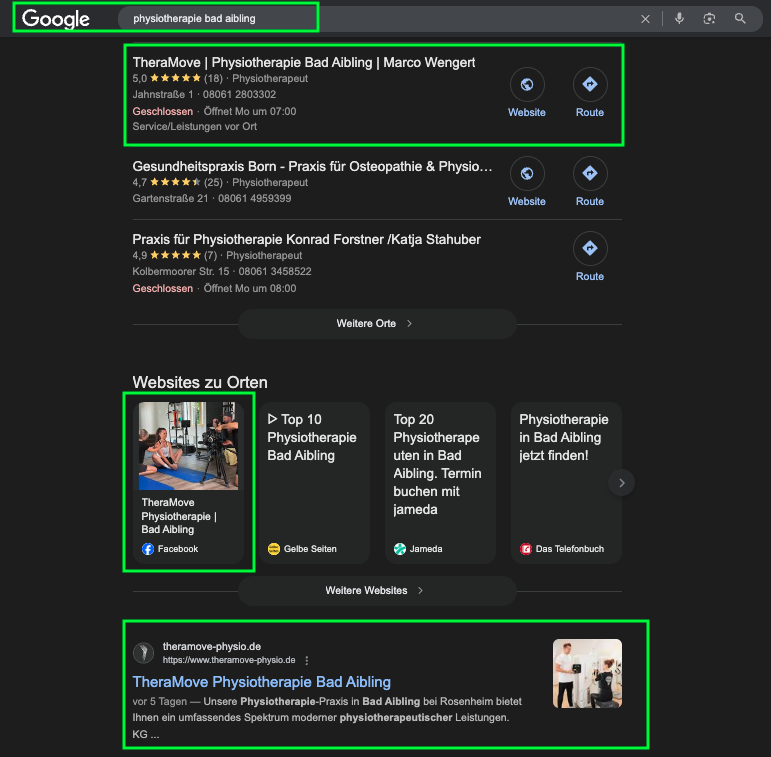
Task: Click https://www.theramove-physio.de URL text
Action: click(x=229, y=660)
